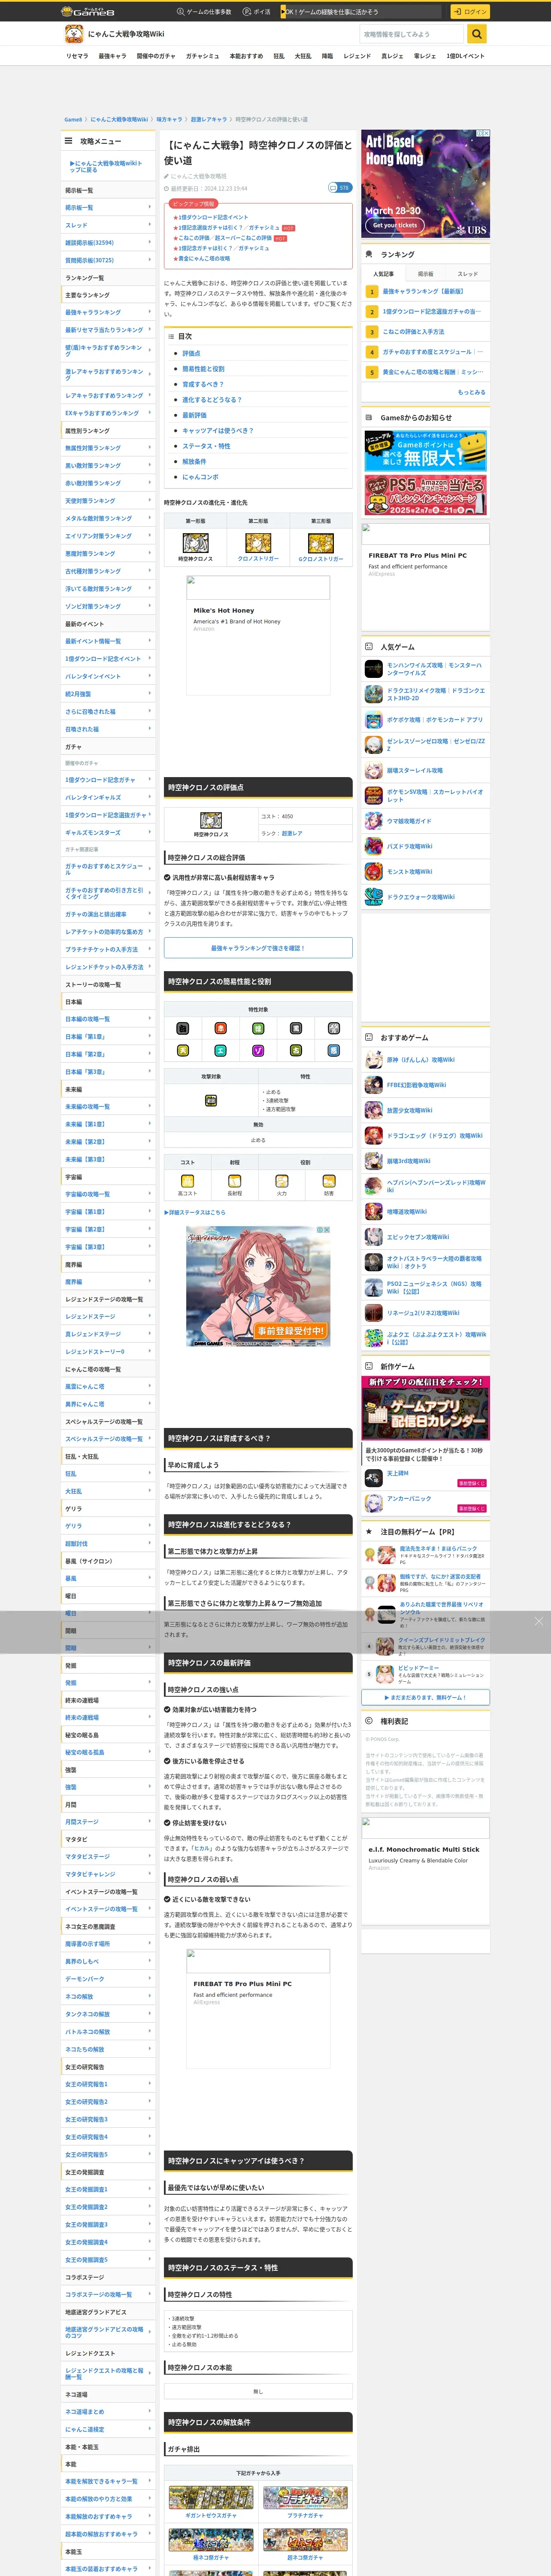Open the 1億ダウンロード記念イベント pickup link
This screenshot has height=2576, width=551.
[213, 217]
